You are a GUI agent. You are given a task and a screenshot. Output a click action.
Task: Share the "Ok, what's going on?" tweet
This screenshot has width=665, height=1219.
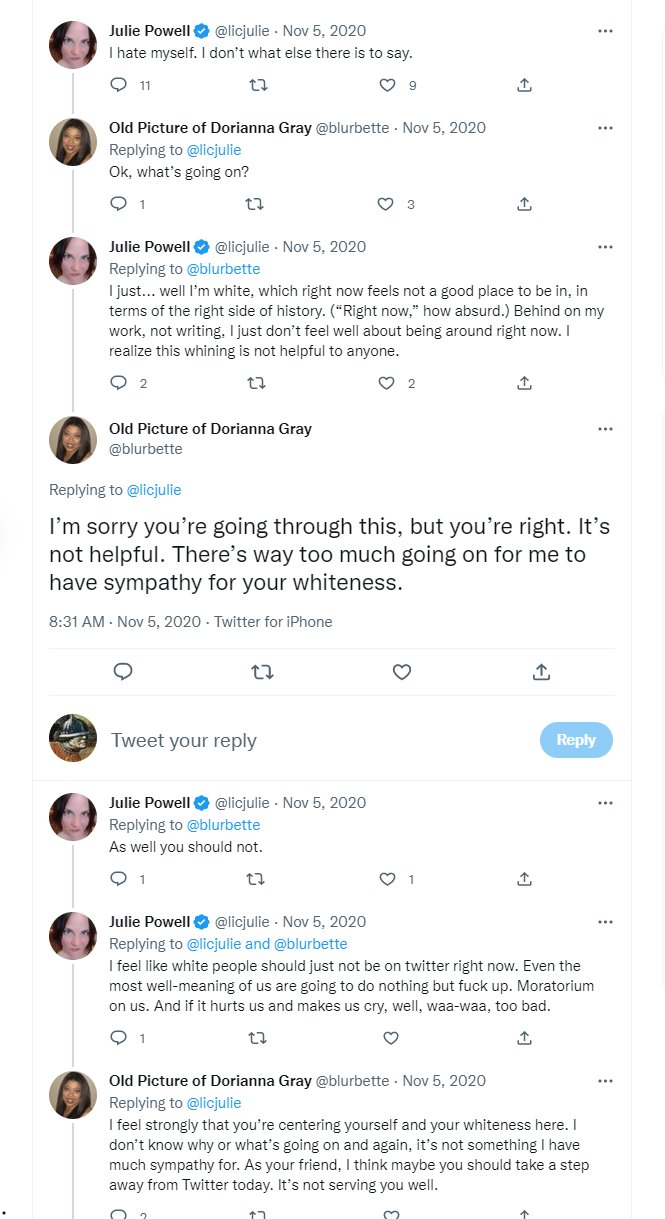tap(524, 204)
